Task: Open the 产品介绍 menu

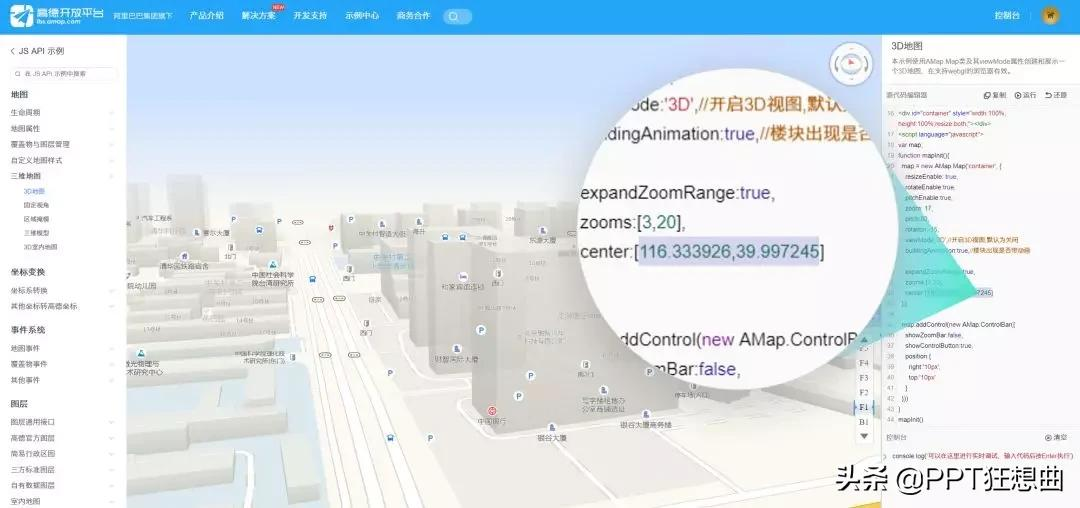Action: click(x=207, y=15)
